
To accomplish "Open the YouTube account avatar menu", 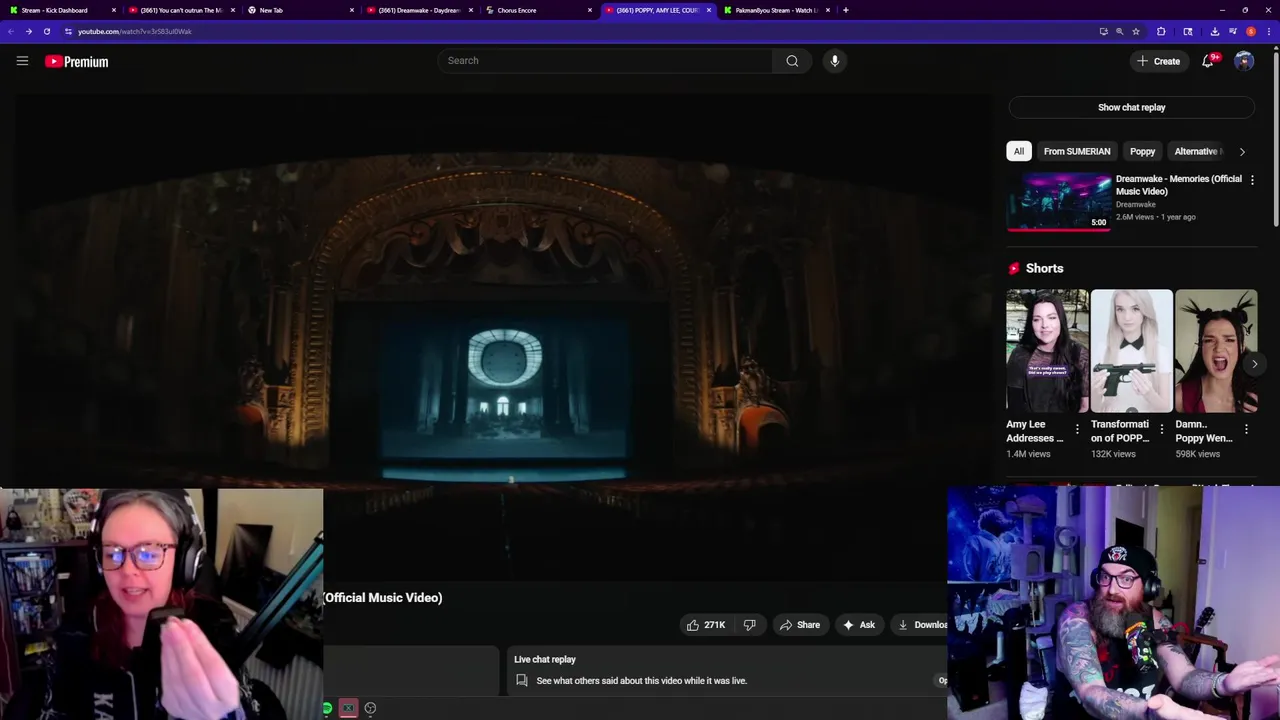I will [x=1244, y=61].
